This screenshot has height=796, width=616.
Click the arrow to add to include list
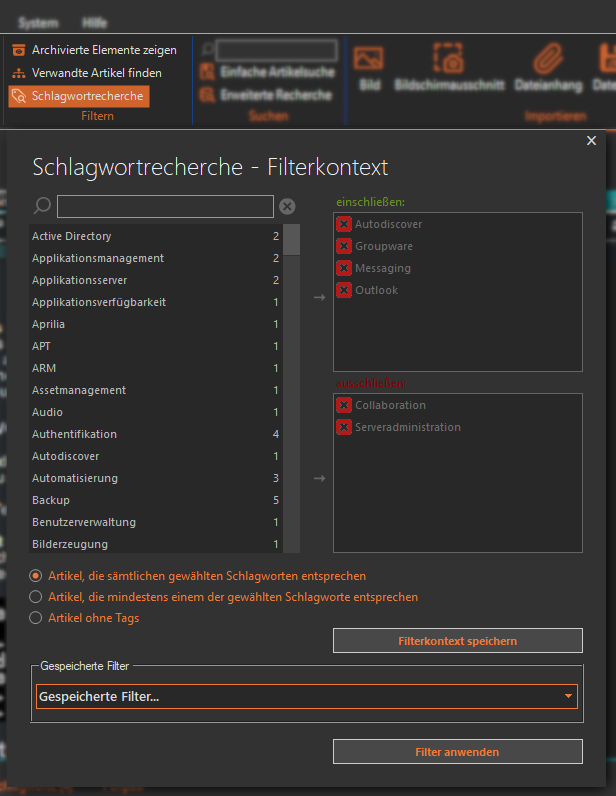319,297
